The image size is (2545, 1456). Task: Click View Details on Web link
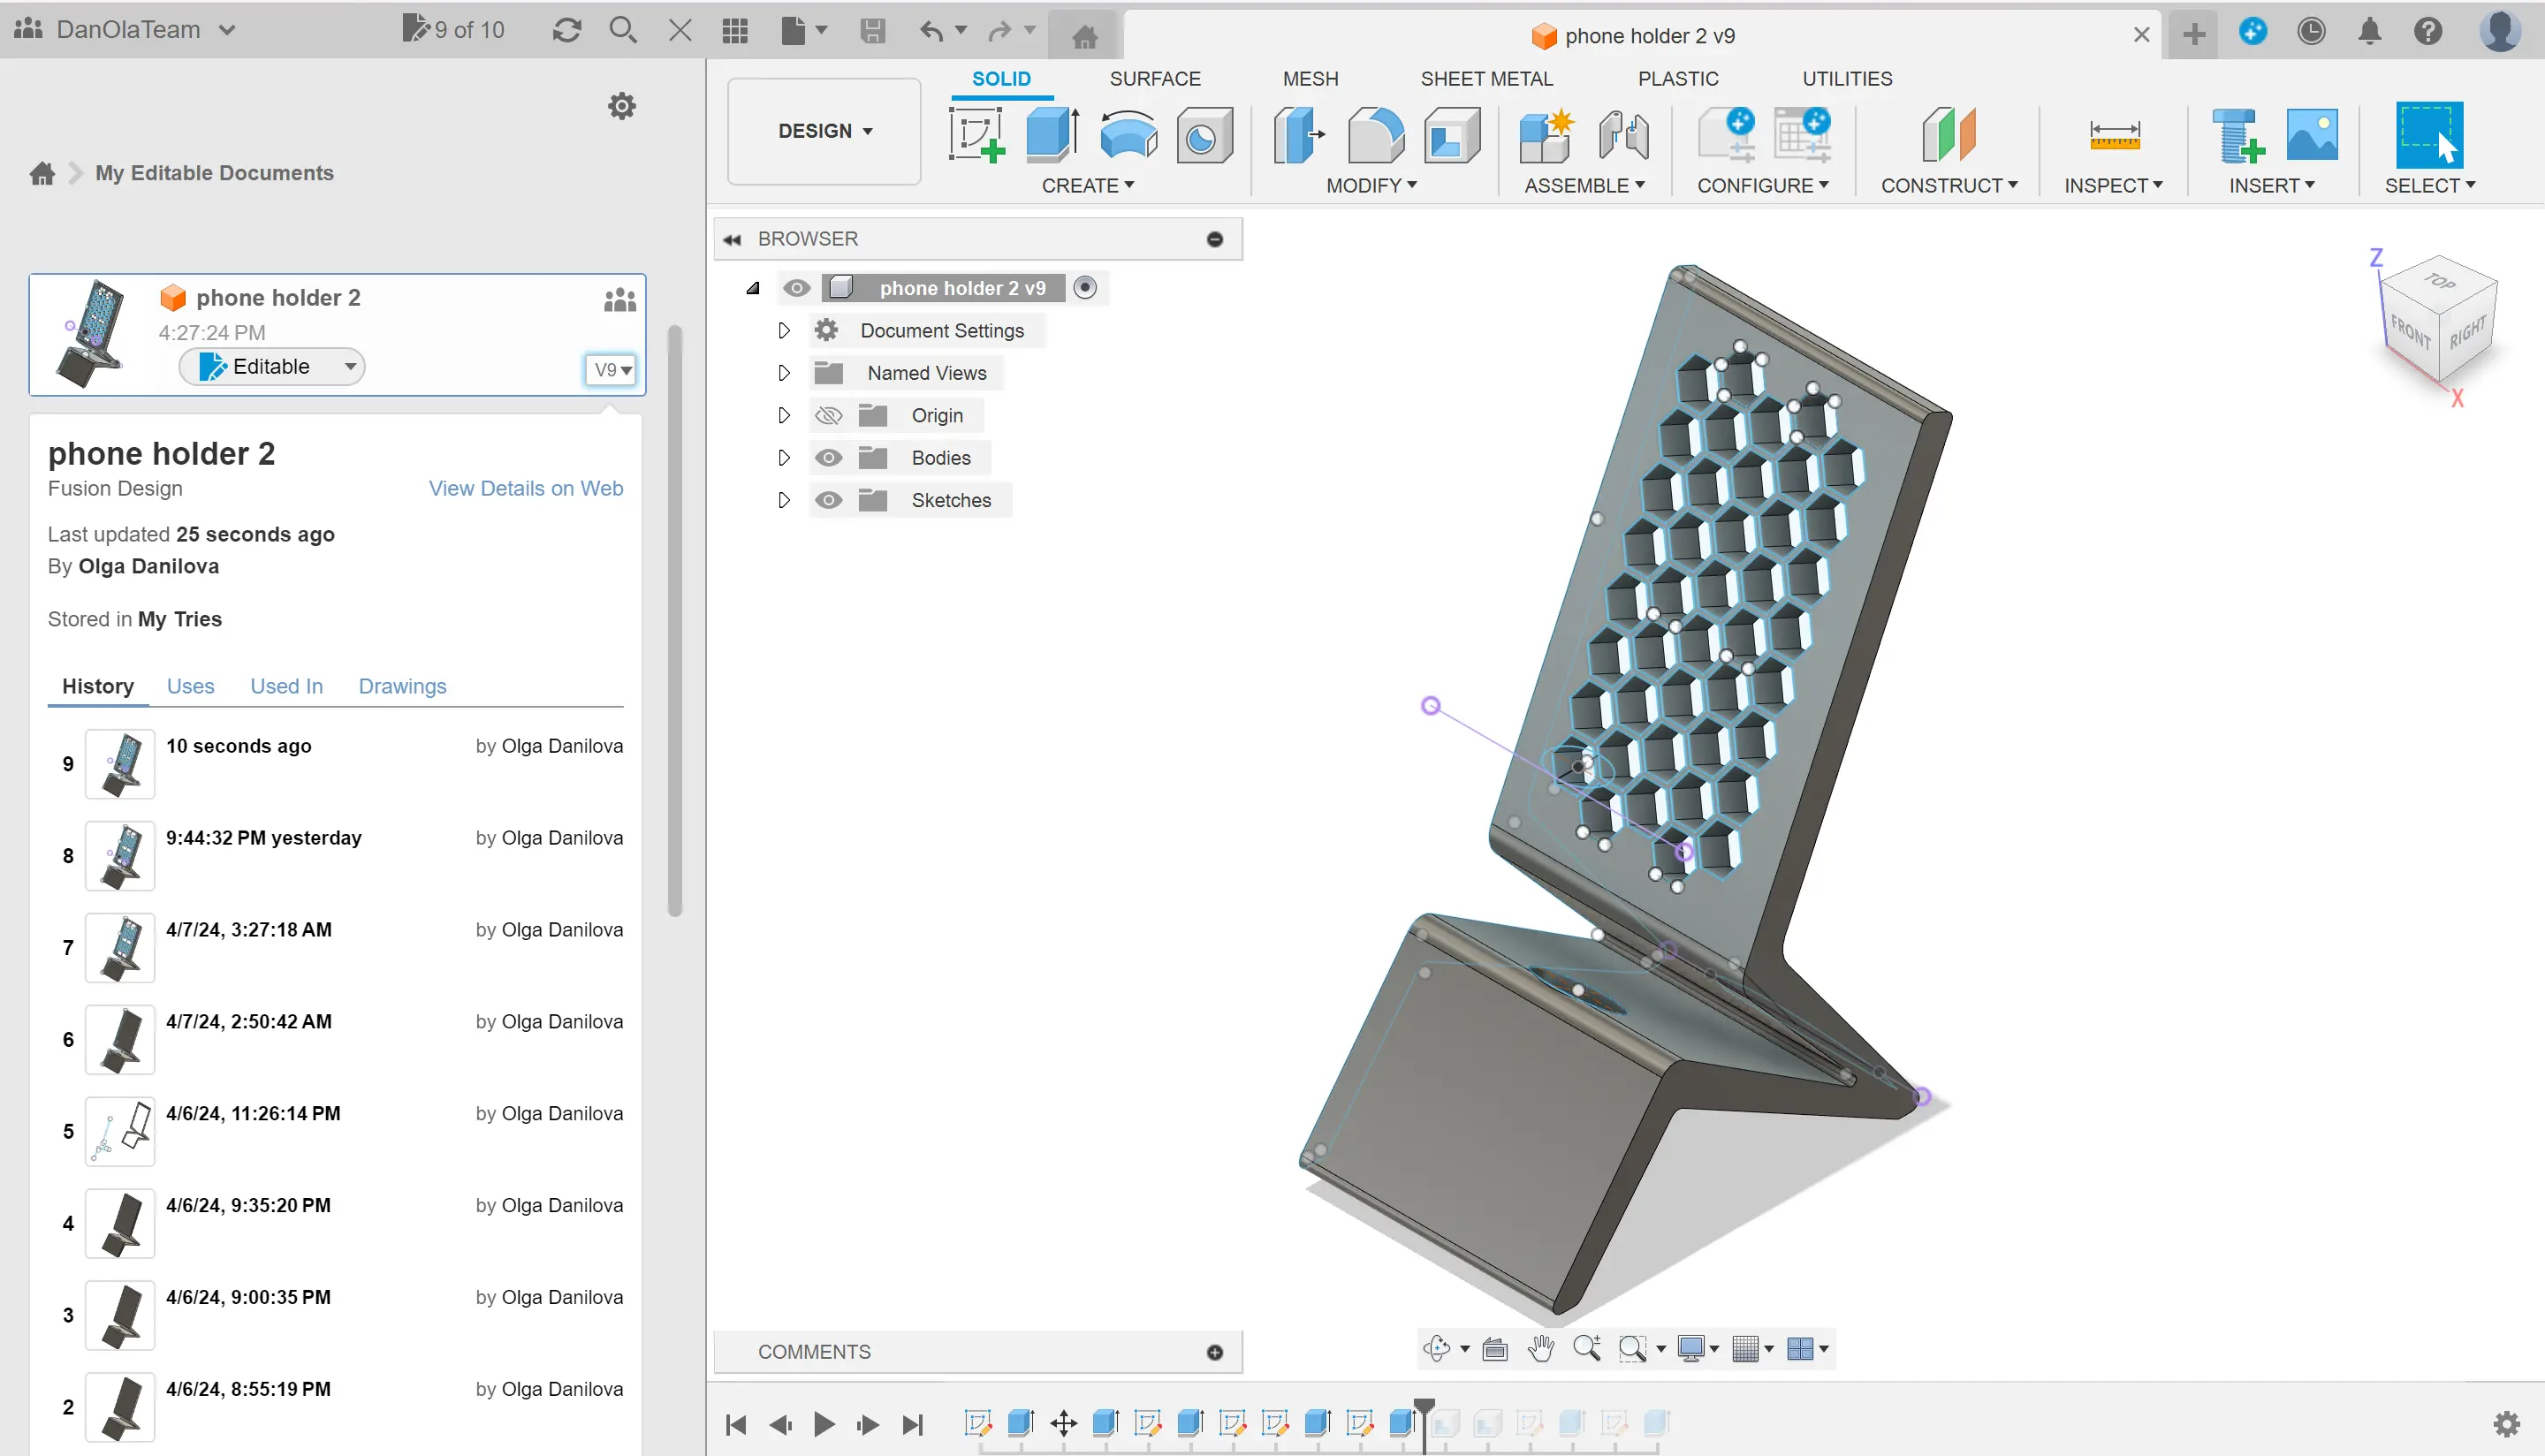525,488
